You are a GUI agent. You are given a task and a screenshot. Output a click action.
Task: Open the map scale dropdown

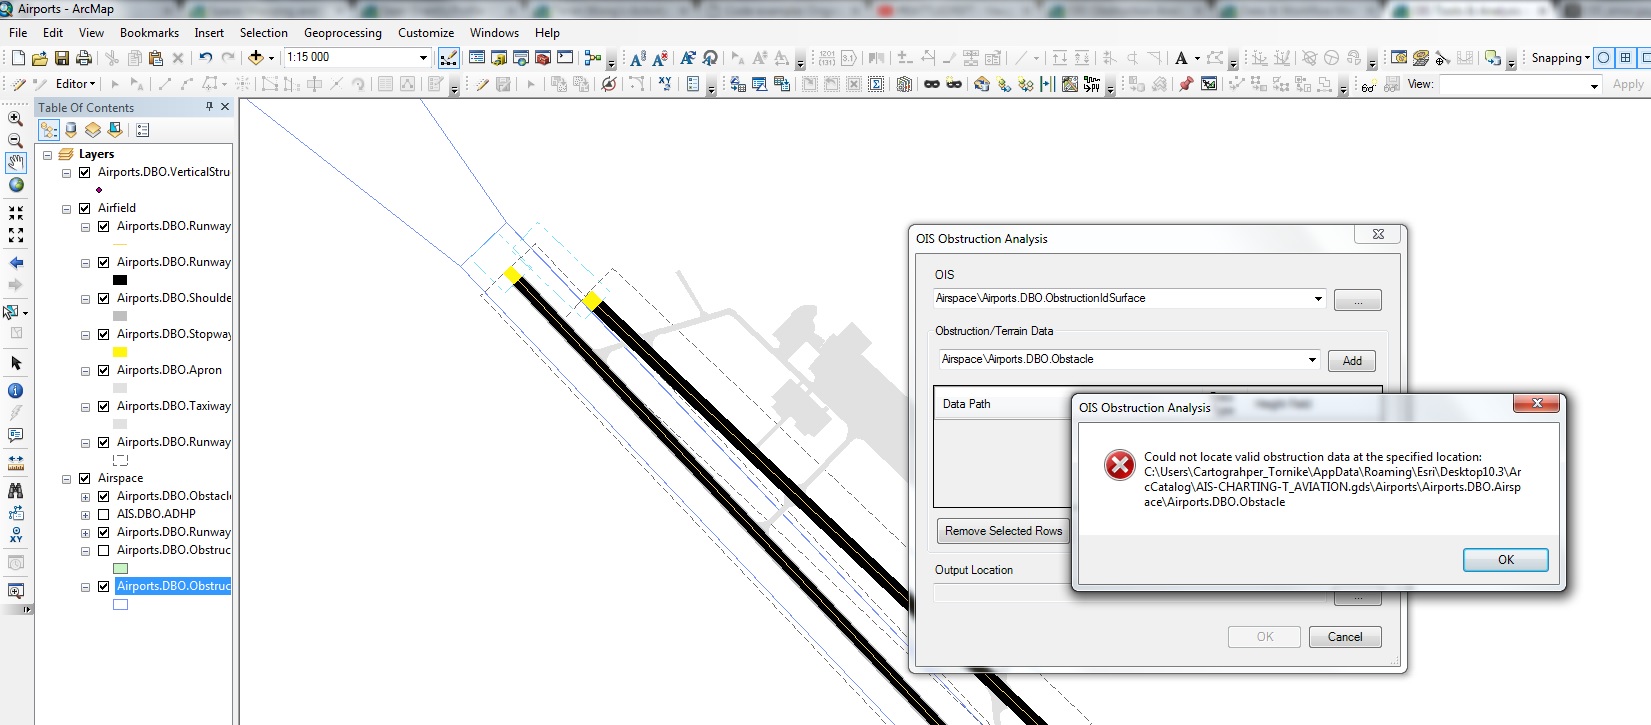[423, 58]
